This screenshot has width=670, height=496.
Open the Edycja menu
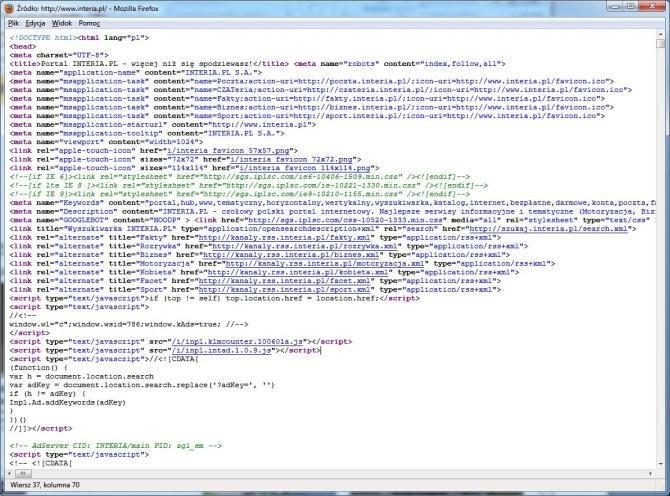(35, 23)
